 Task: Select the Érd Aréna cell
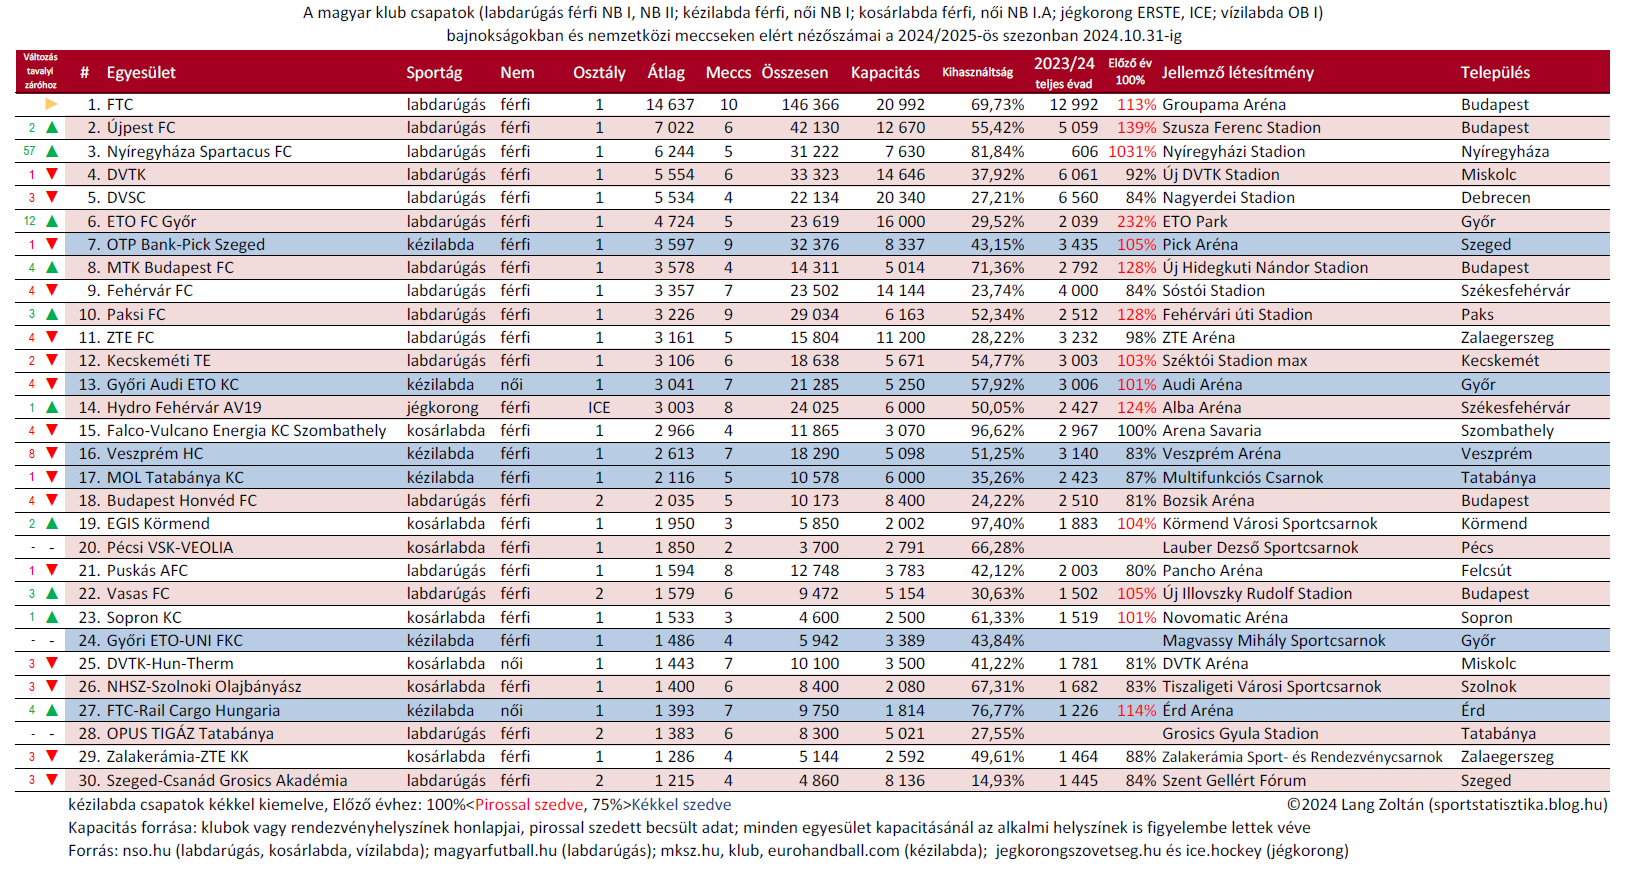(x=1197, y=710)
